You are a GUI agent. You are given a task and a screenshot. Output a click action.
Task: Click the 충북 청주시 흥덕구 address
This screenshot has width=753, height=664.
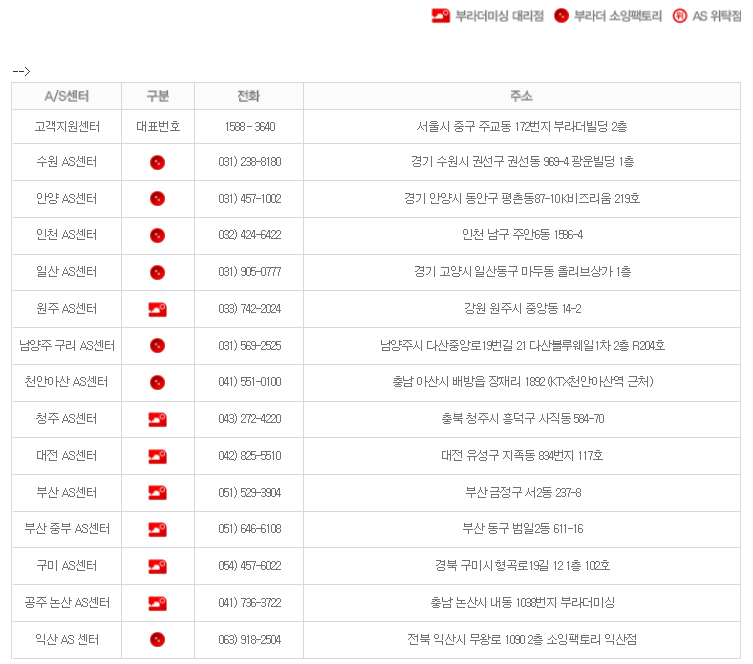point(522,419)
